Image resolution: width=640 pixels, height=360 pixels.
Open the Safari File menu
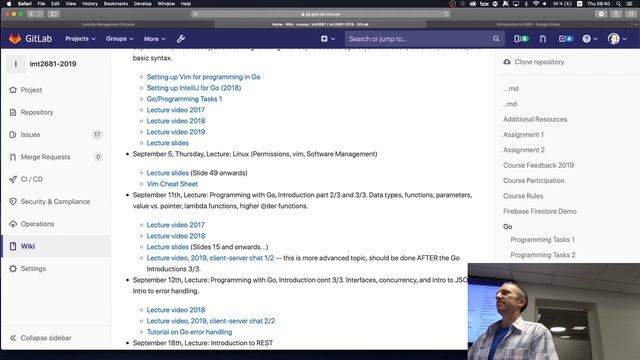click(x=41, y=4)
